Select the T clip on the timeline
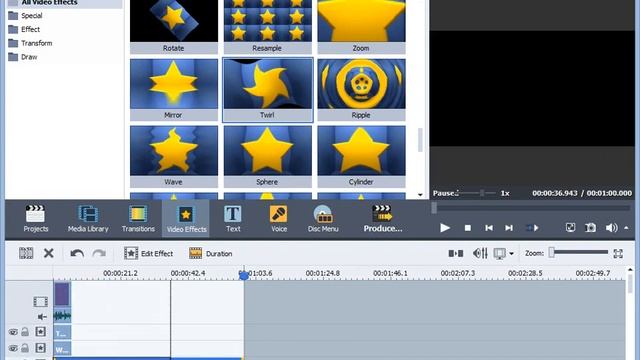The image size is (640, 360). click(62, 333)
